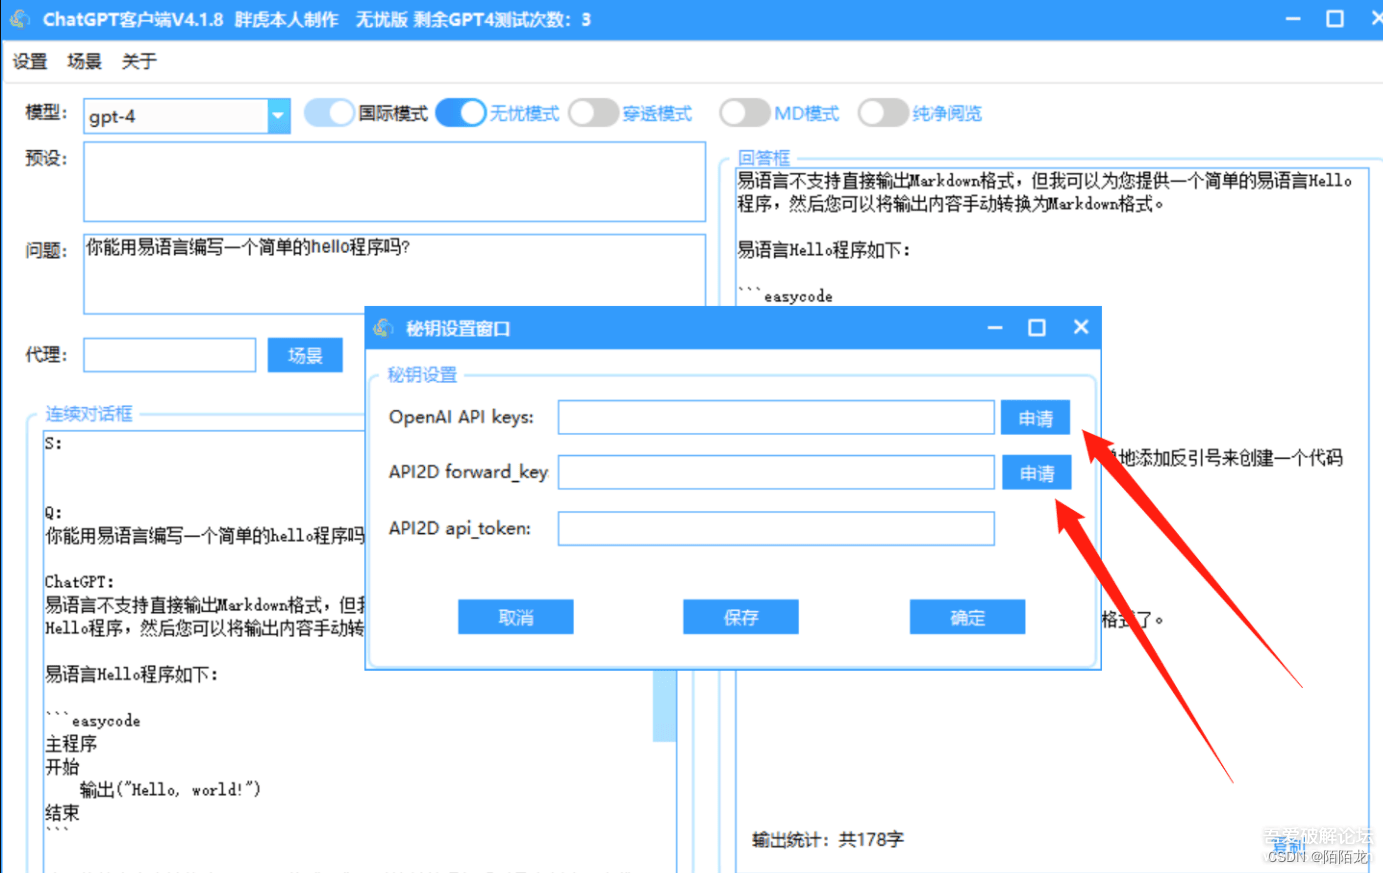Enable the 穿透模式 switch

click(593, 113)
